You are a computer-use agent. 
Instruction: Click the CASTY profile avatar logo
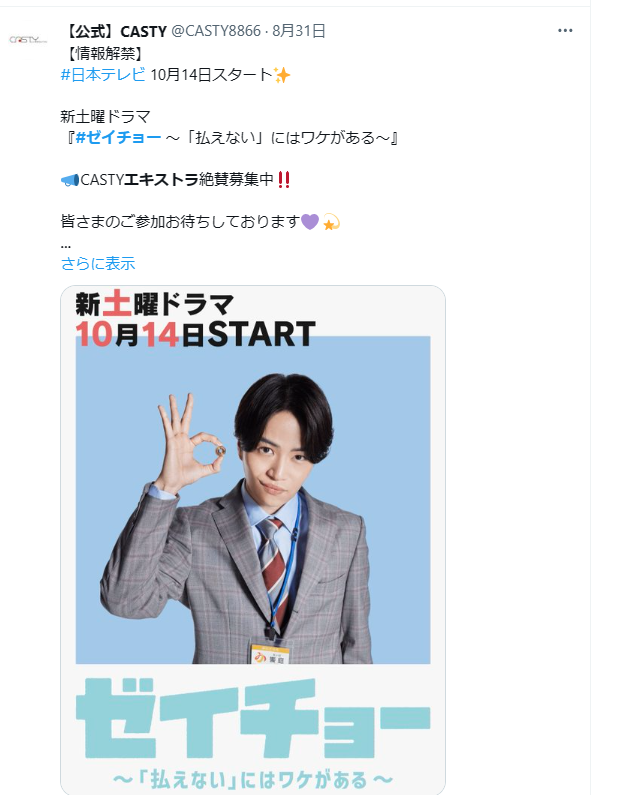pyautogui.click(x=28, y=39)
